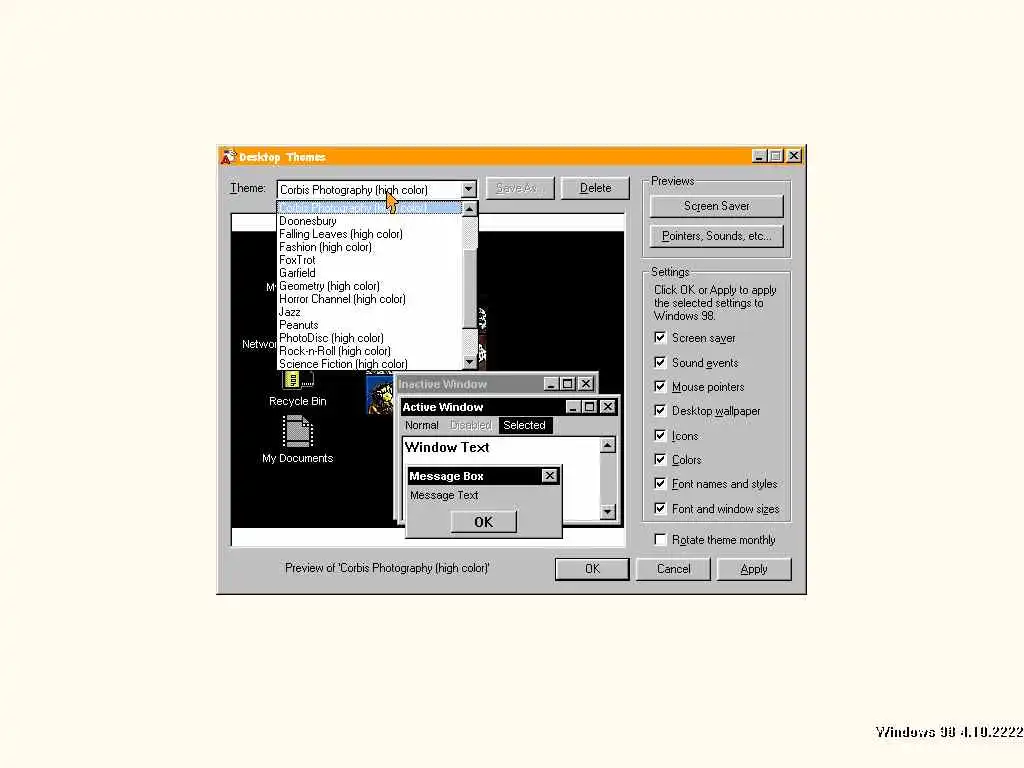Screen dimensions: 1024x768
Task: Click the Normal preview menu item
Action: (x=422, y=425)
